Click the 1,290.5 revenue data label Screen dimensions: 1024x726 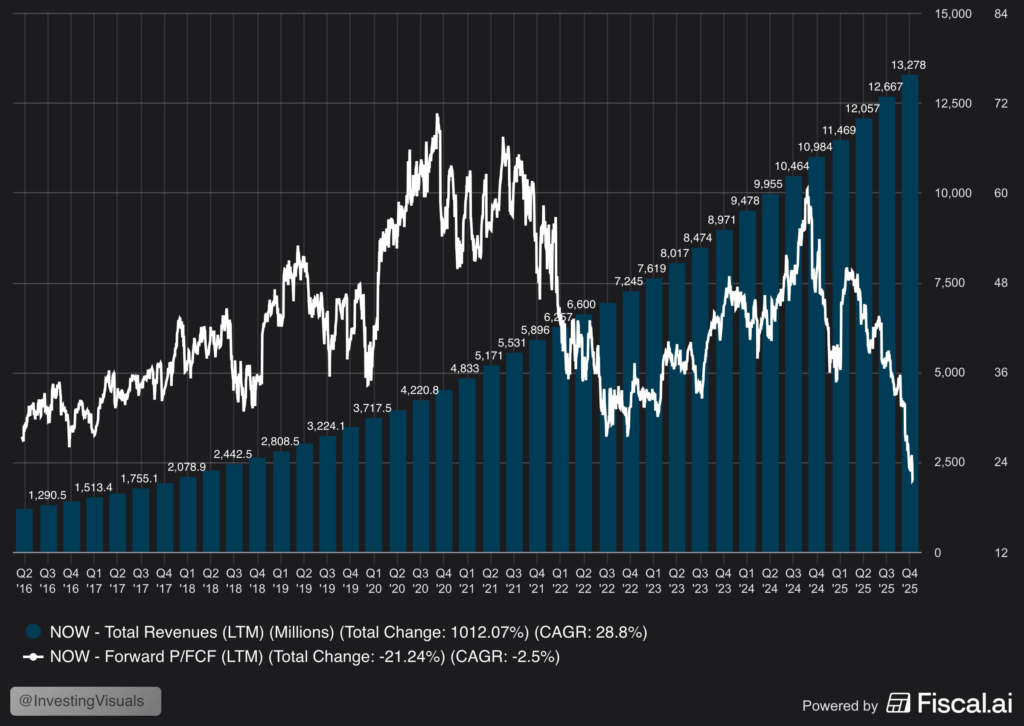47,495
